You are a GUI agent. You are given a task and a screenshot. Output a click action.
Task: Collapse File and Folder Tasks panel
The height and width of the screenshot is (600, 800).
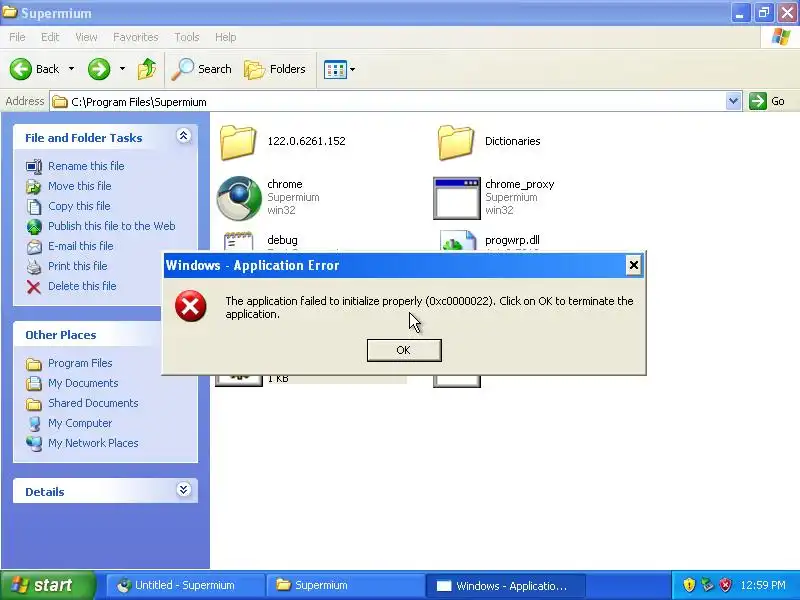(184, 135)
